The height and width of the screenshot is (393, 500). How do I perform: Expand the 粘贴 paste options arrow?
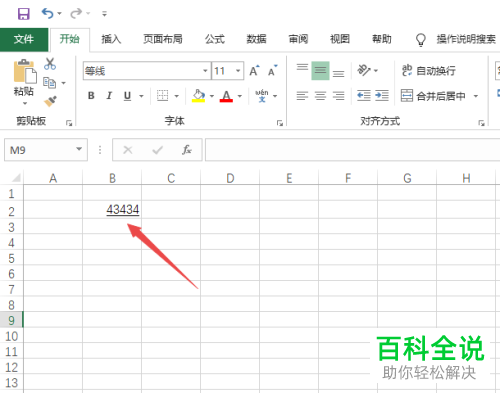[25, 103]
